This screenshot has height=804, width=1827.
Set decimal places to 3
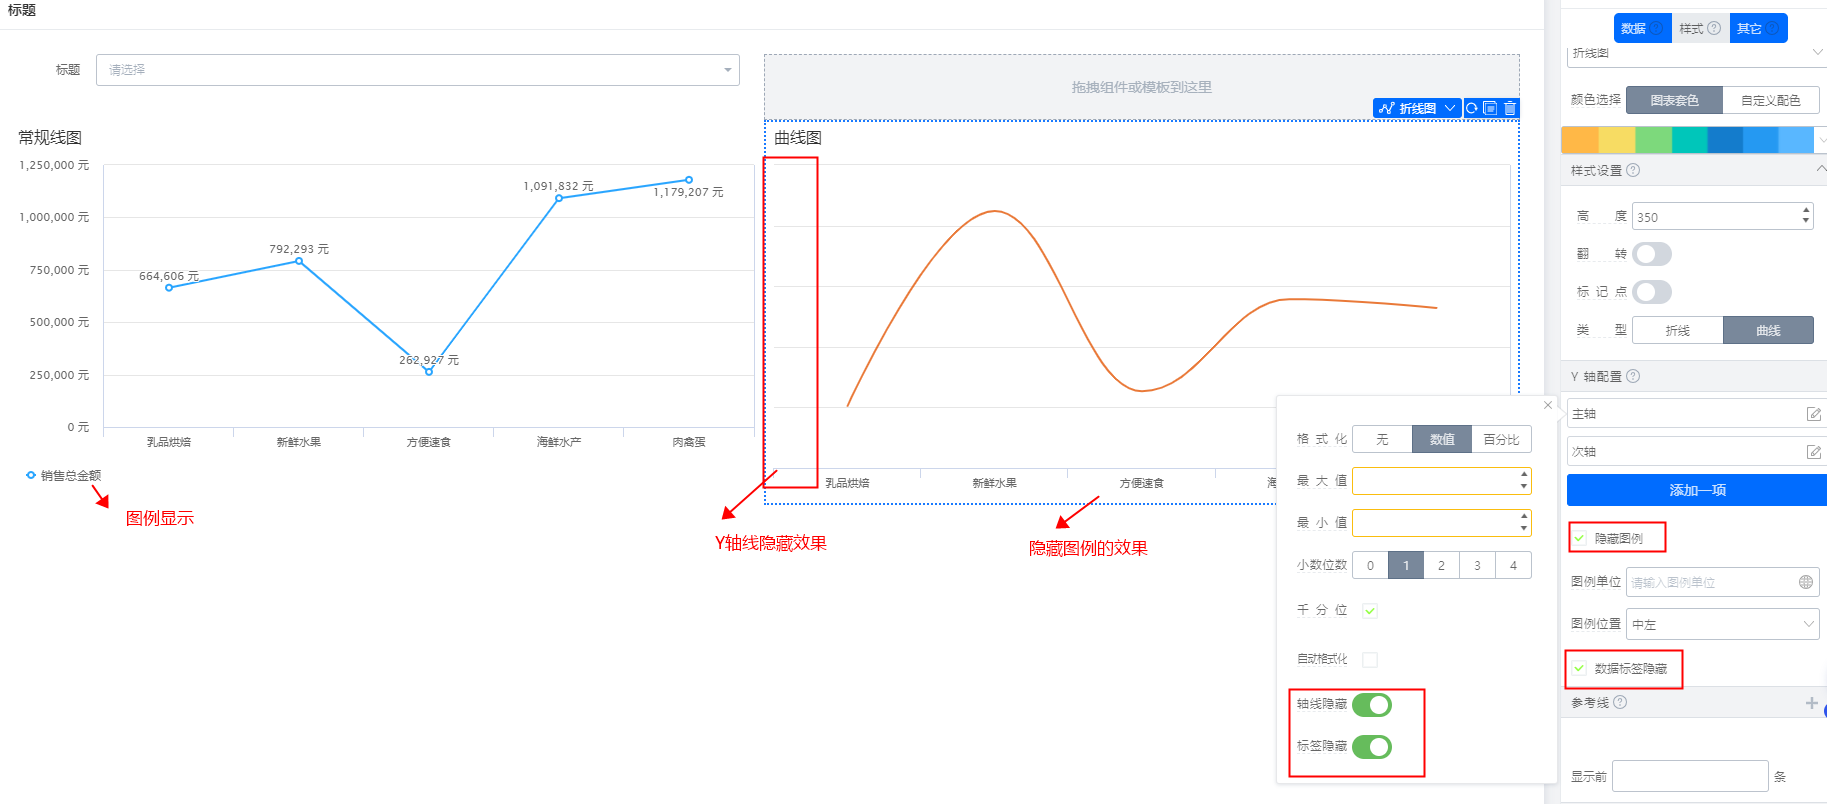point(1477,565)
